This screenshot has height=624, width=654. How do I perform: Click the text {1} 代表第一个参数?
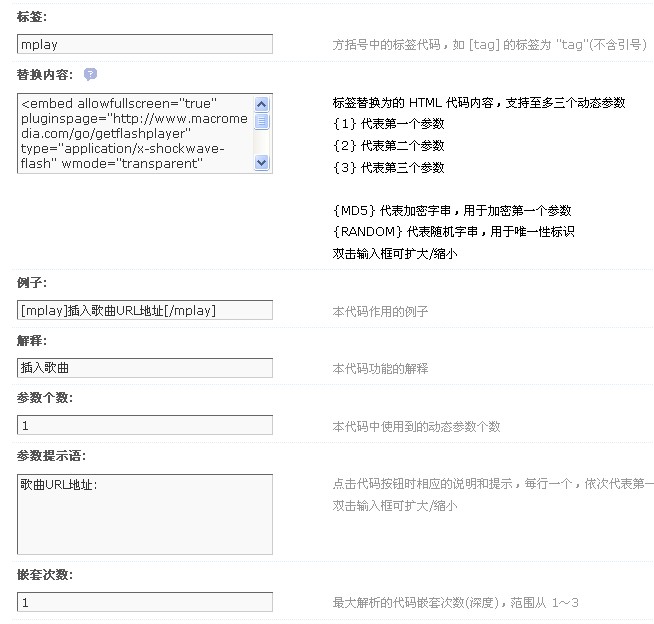[x=388, y=124]
